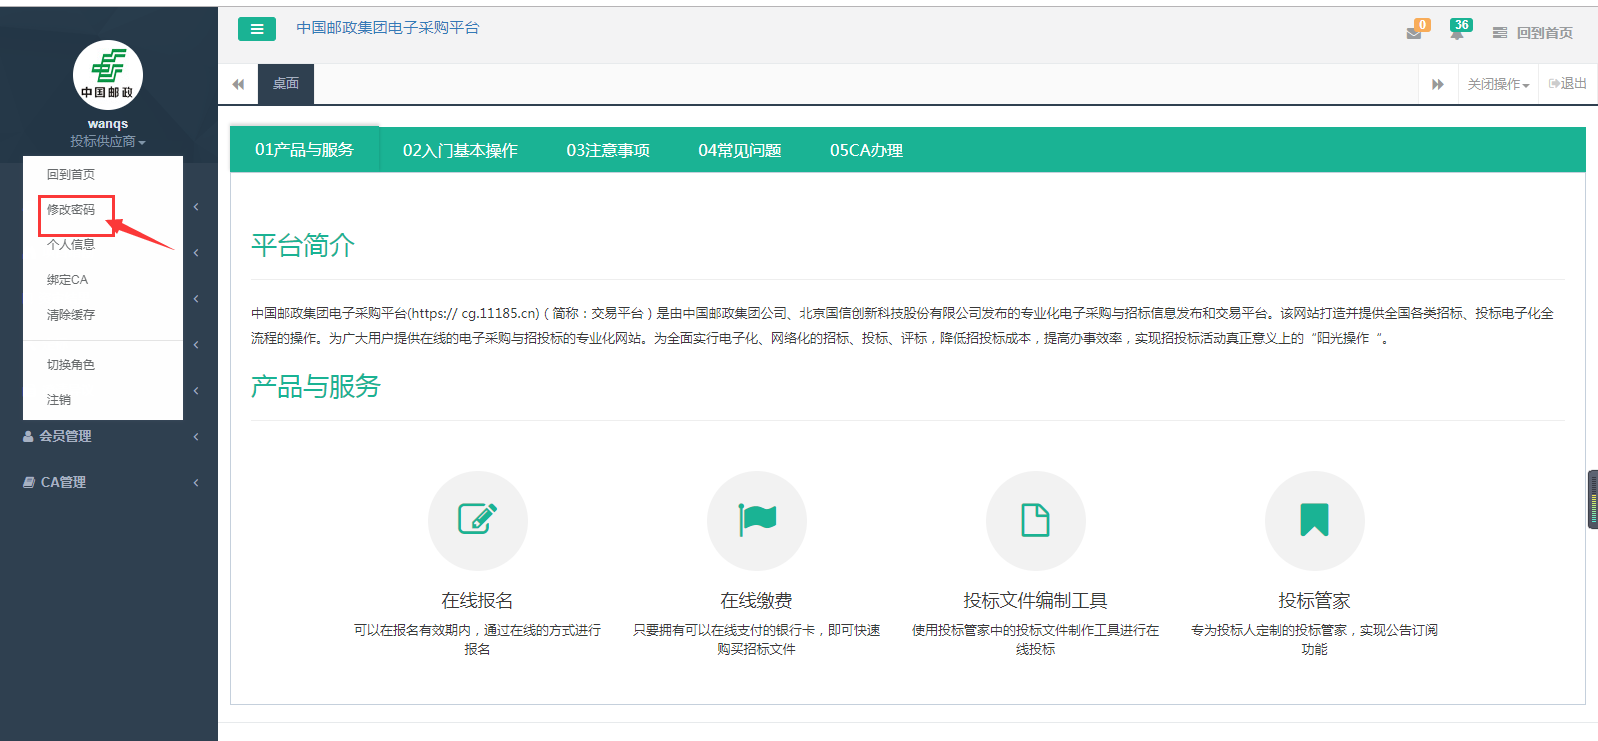Click the 投标文件编制工具 document icon circle
Image resolution: width=1598 pixels, height=741 pixels.
click(x=1036, y=520)
